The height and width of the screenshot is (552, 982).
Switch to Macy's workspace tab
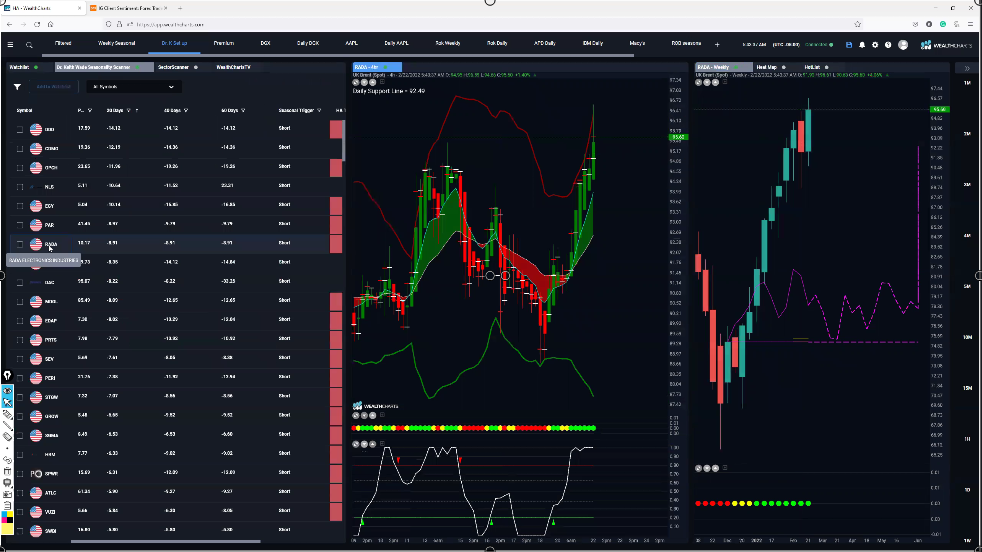638,43
